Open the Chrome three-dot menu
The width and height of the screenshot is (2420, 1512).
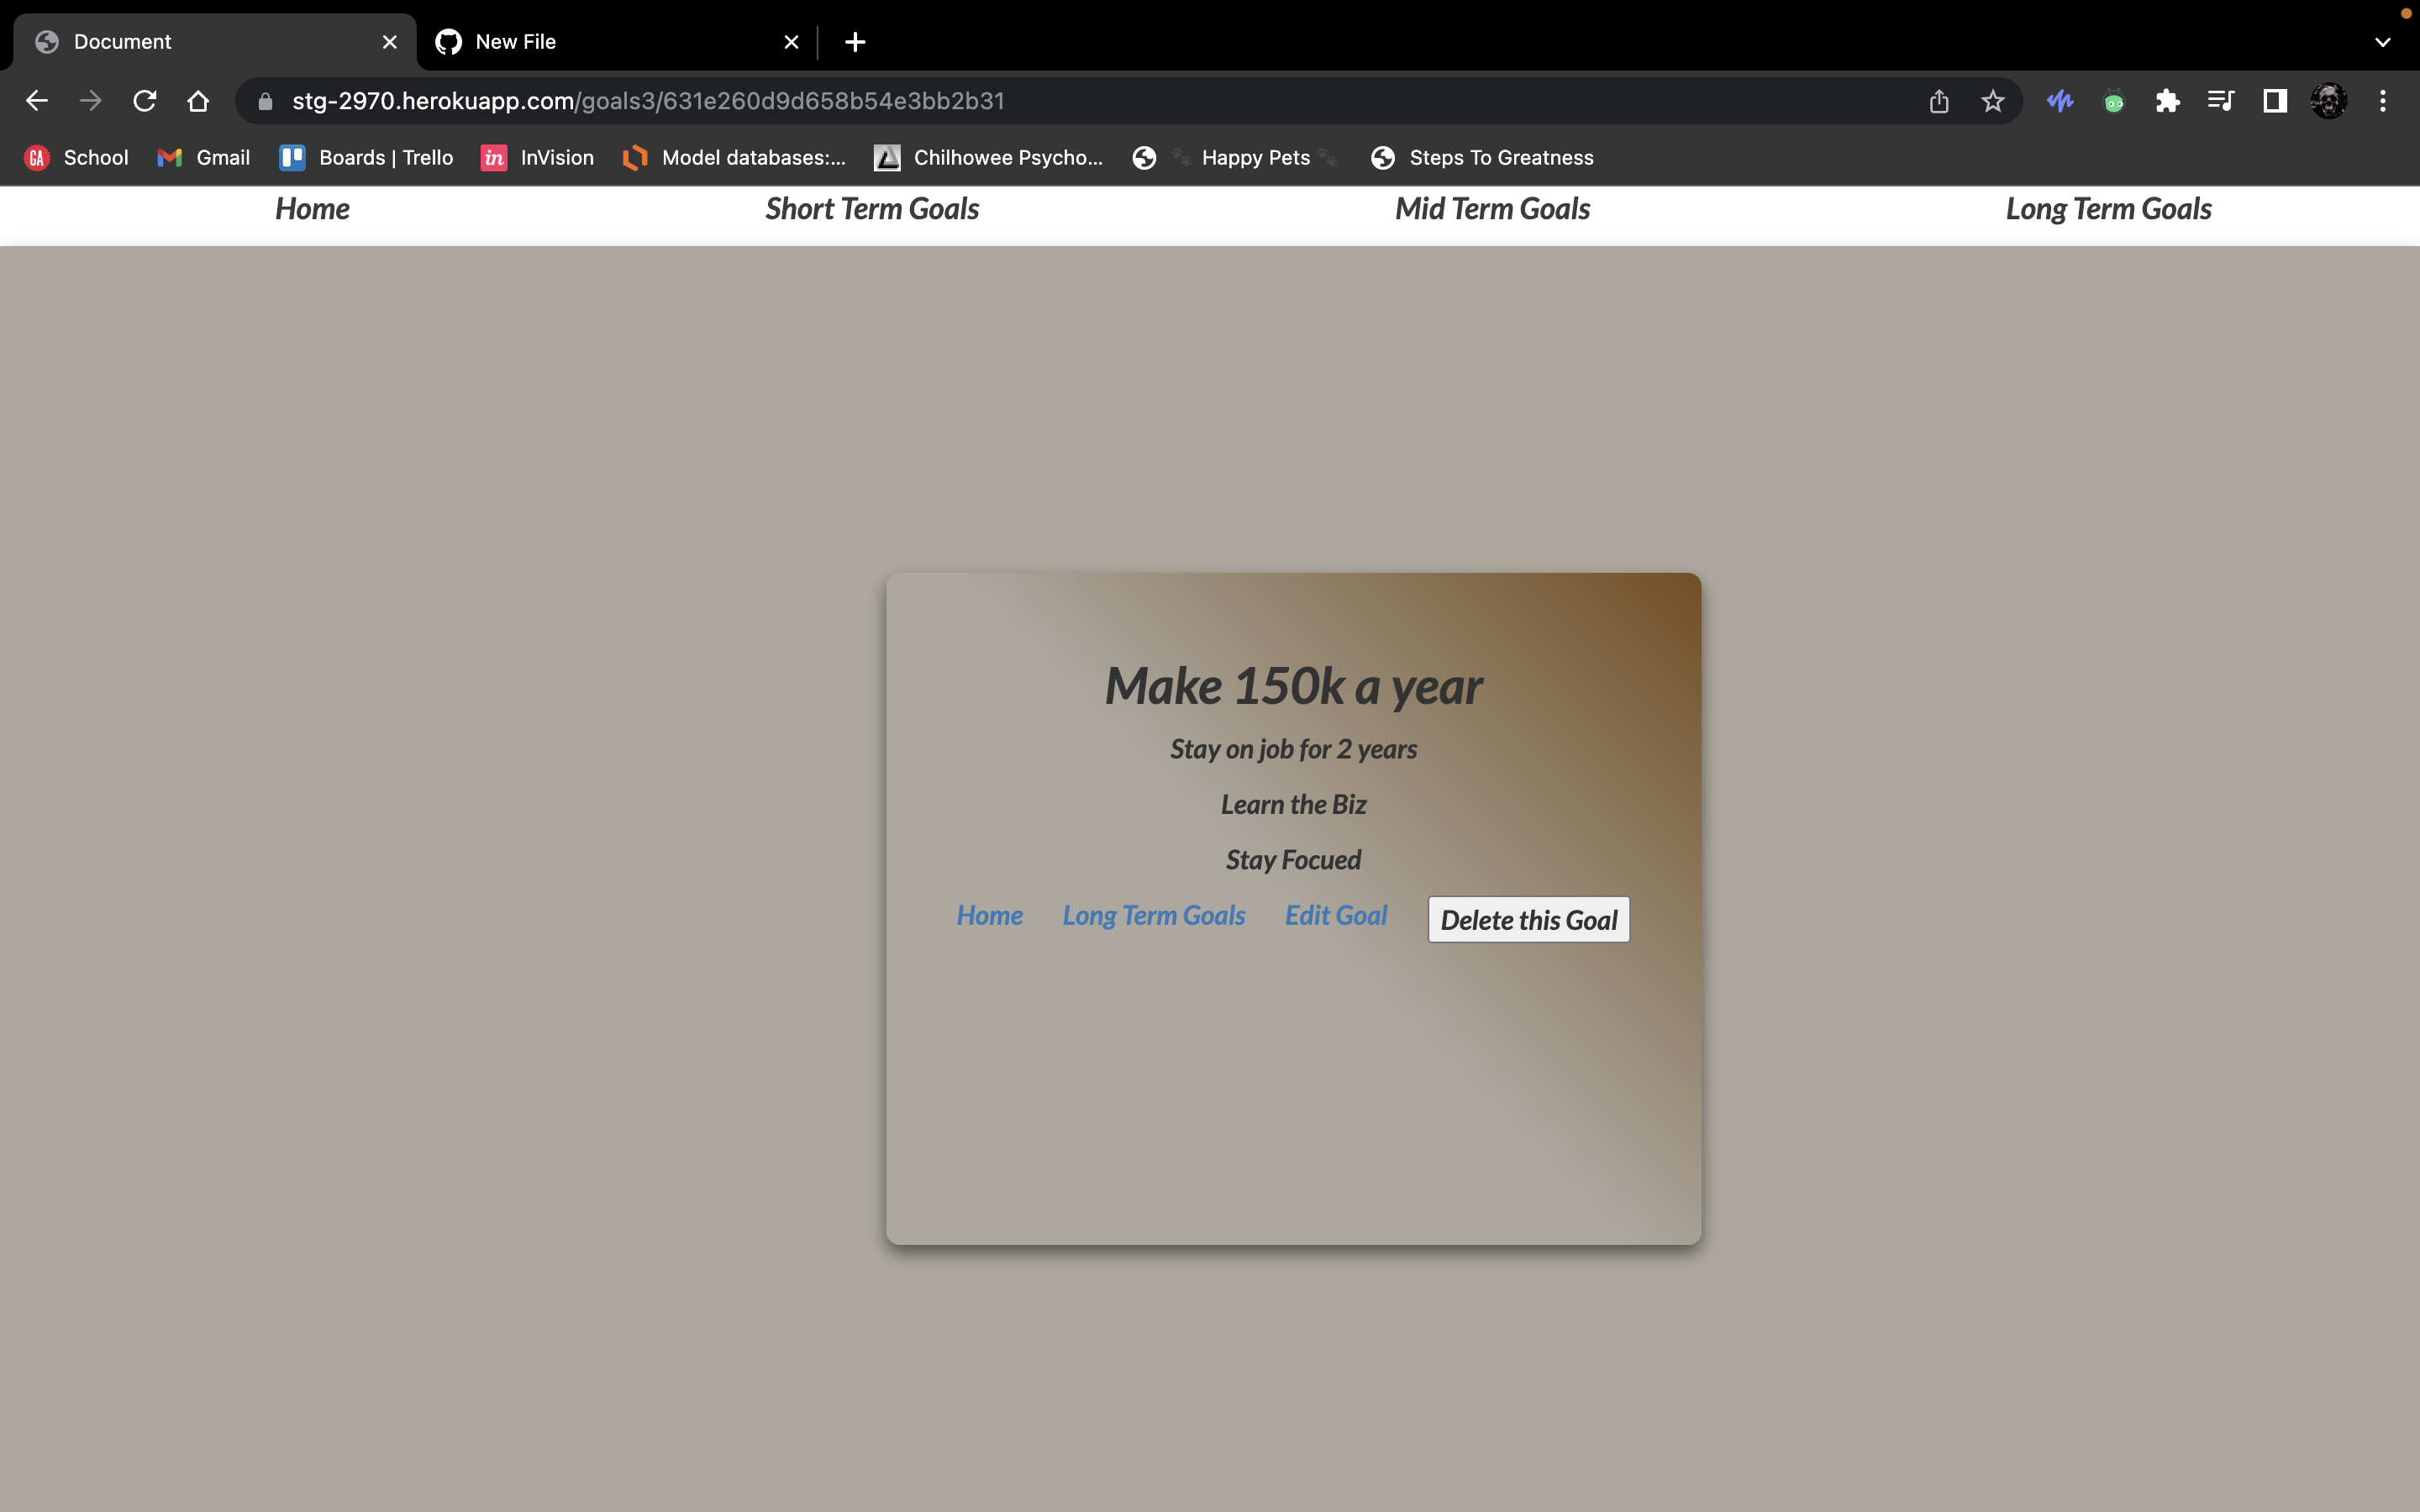(x=2382, y=100)
